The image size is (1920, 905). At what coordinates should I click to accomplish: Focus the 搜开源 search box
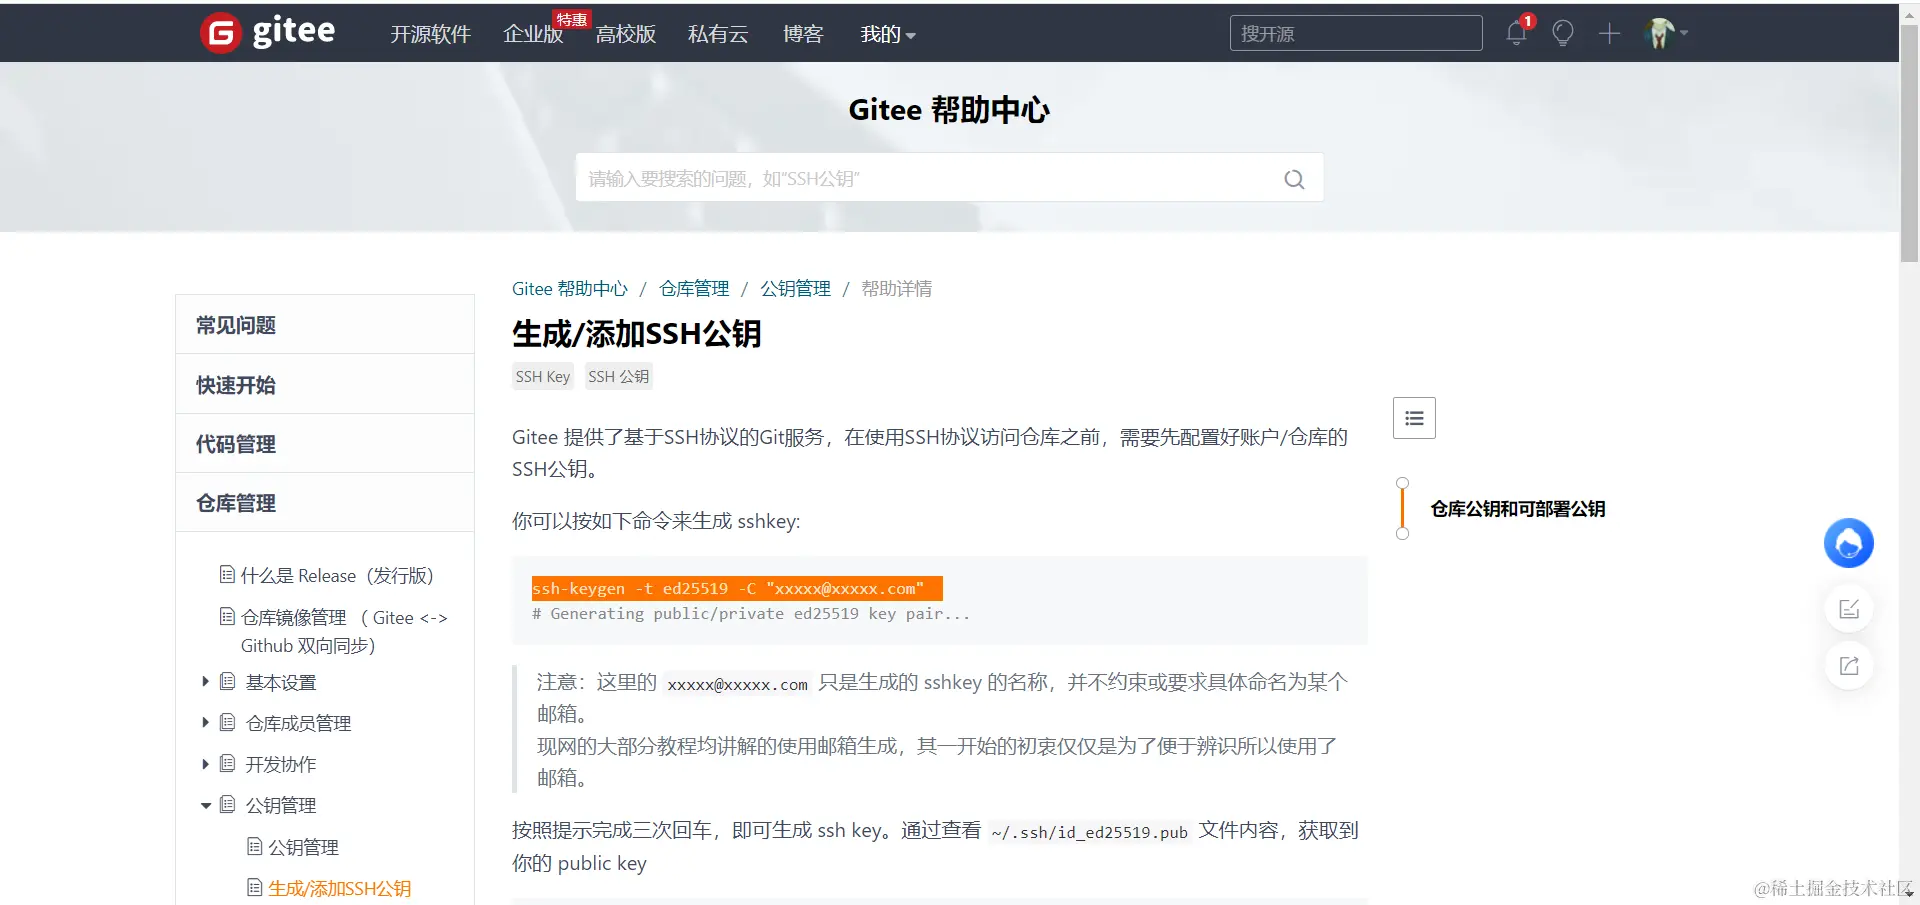pos(1356,33)
